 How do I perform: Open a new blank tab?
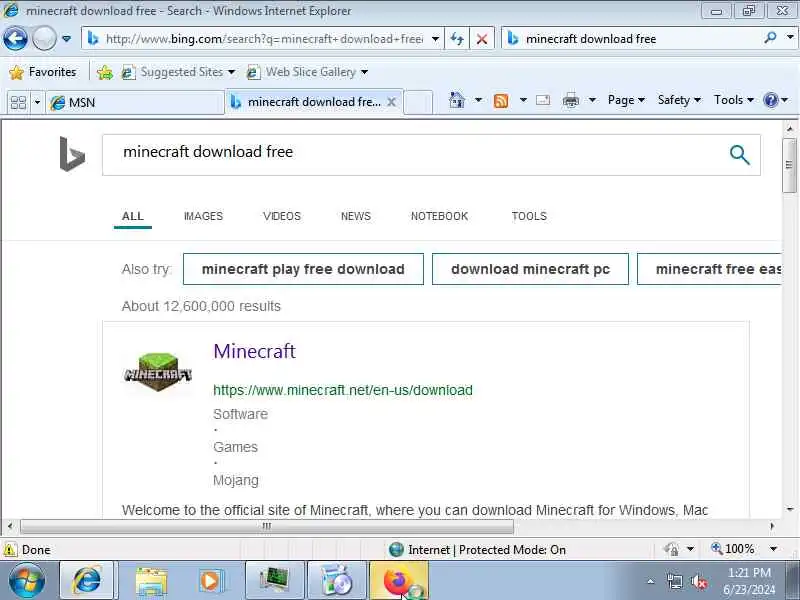(x=418, y=102)
